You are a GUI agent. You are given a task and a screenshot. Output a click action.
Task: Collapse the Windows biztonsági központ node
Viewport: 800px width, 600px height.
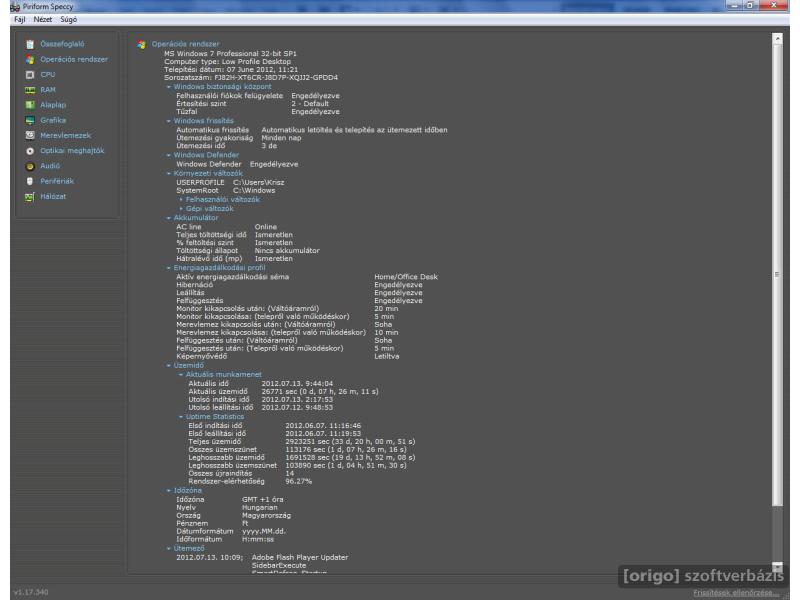tap(168, 87)
